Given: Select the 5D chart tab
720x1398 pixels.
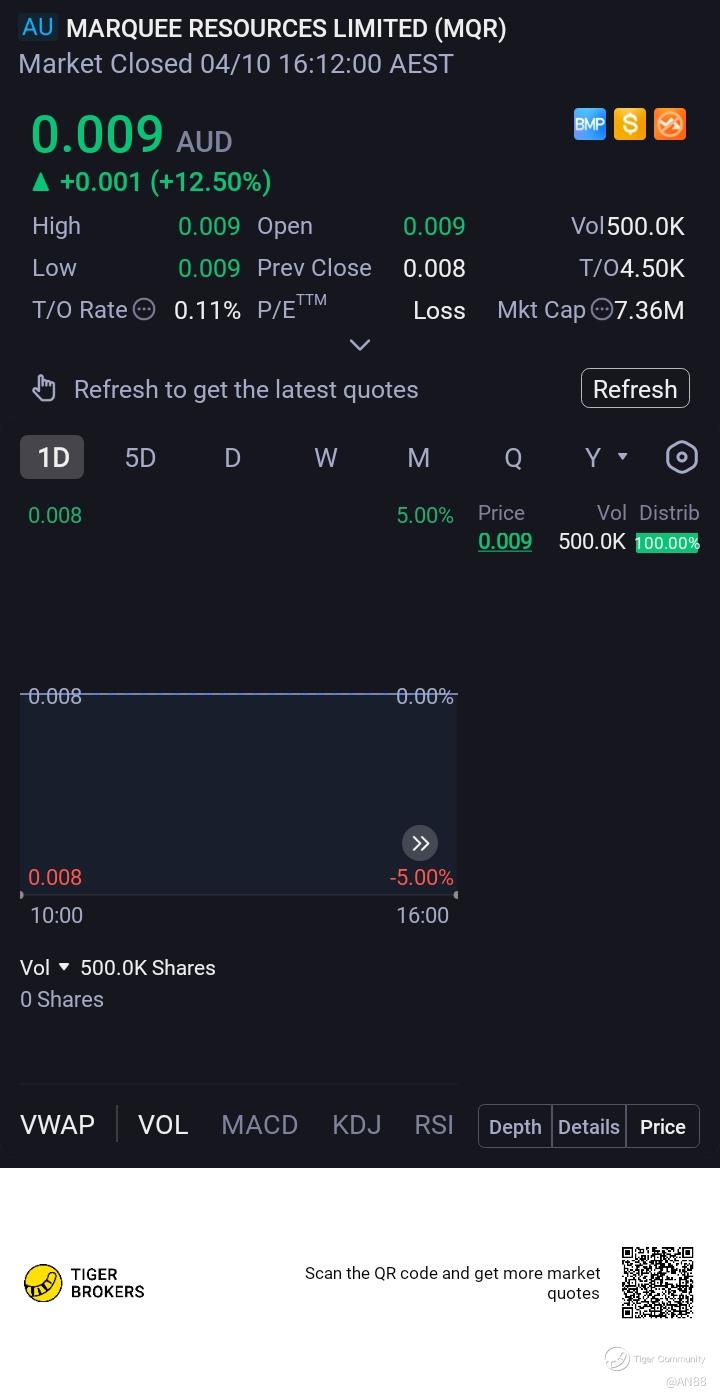Looking at the screenshot, I should point(140,458).
